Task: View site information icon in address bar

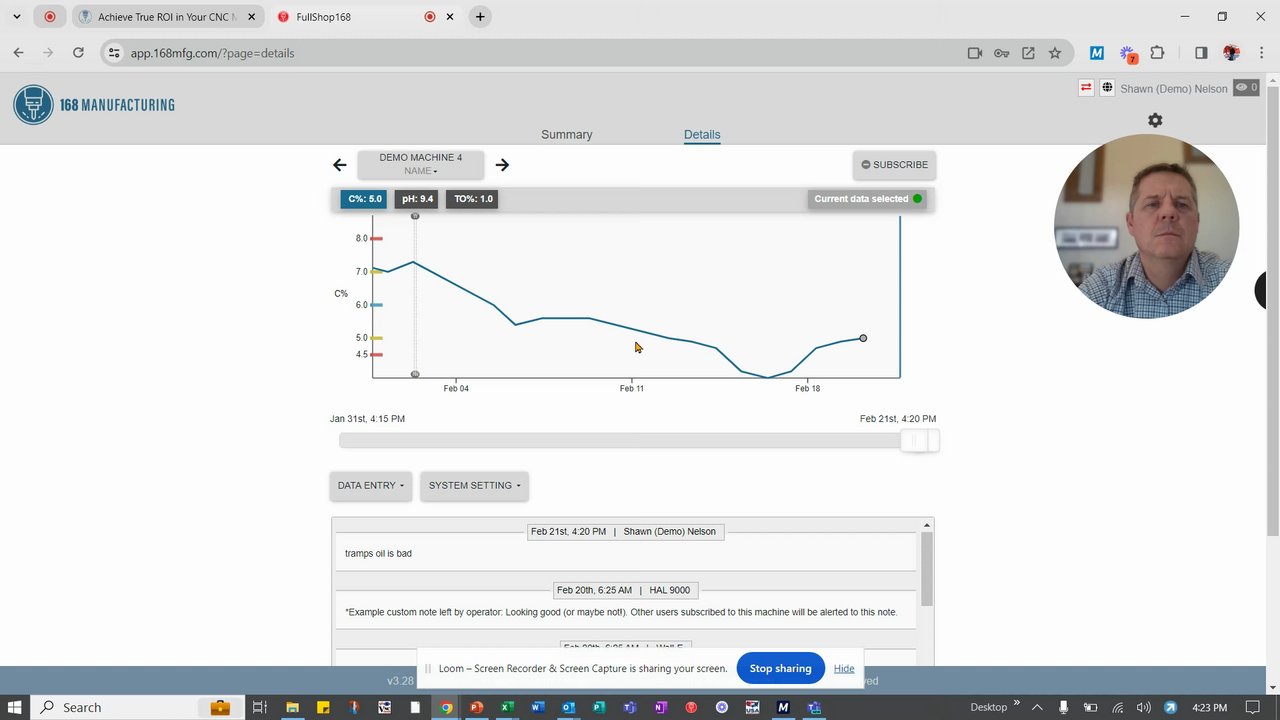Action: click(x=114, y=53)
